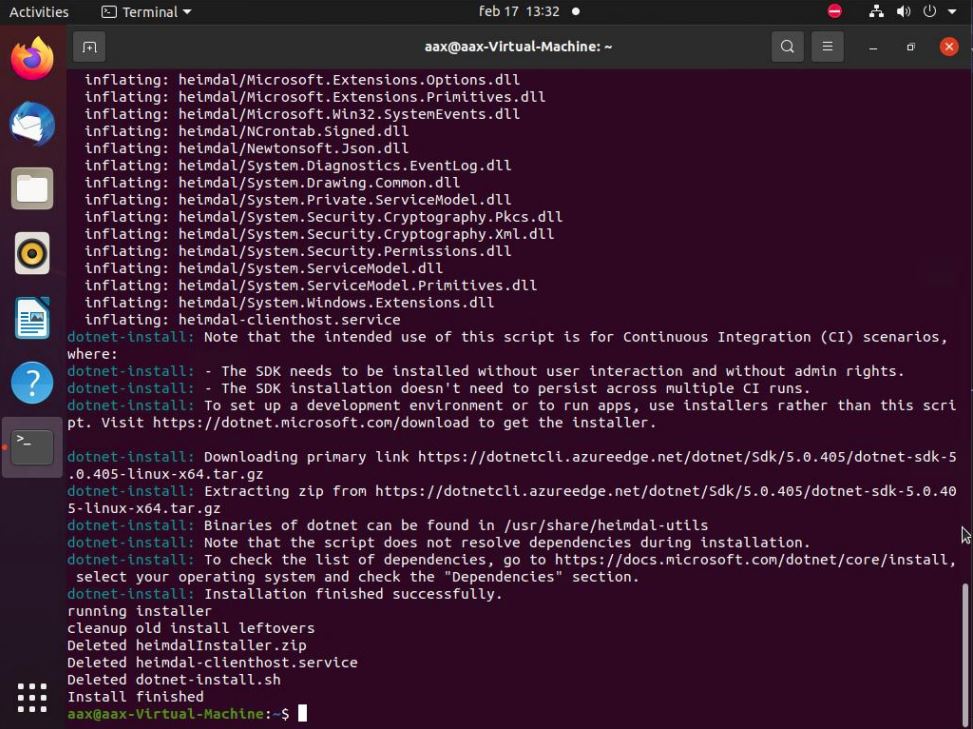Click the red do-not-disturb indicator
The image size is (973, 729).
pyautogui.click(x=835, y=11)
